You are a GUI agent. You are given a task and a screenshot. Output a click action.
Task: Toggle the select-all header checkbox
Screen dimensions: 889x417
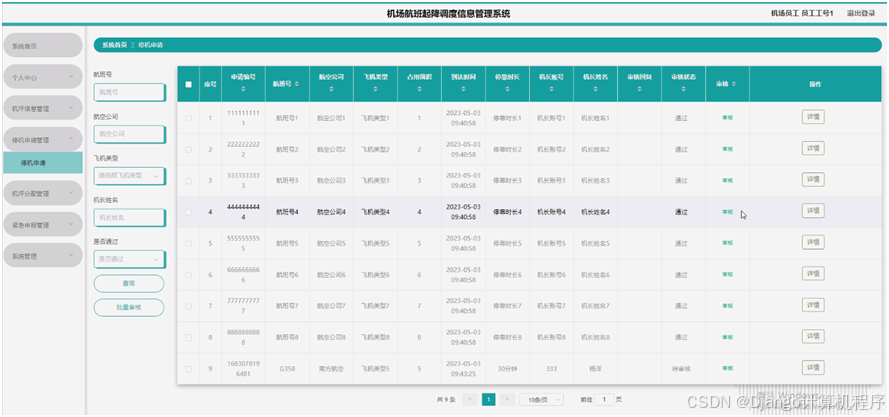pos(188,84)
